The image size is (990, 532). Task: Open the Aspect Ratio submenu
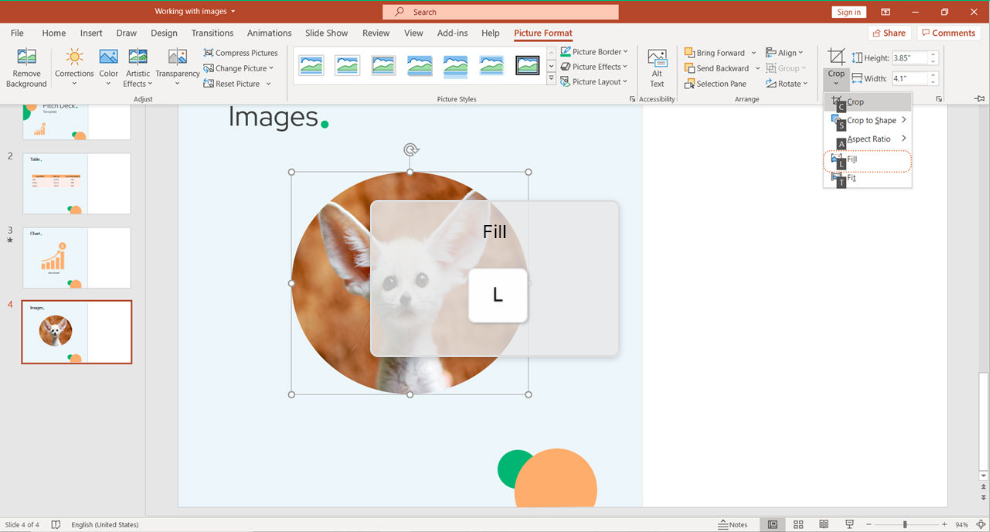coord(868,139)
